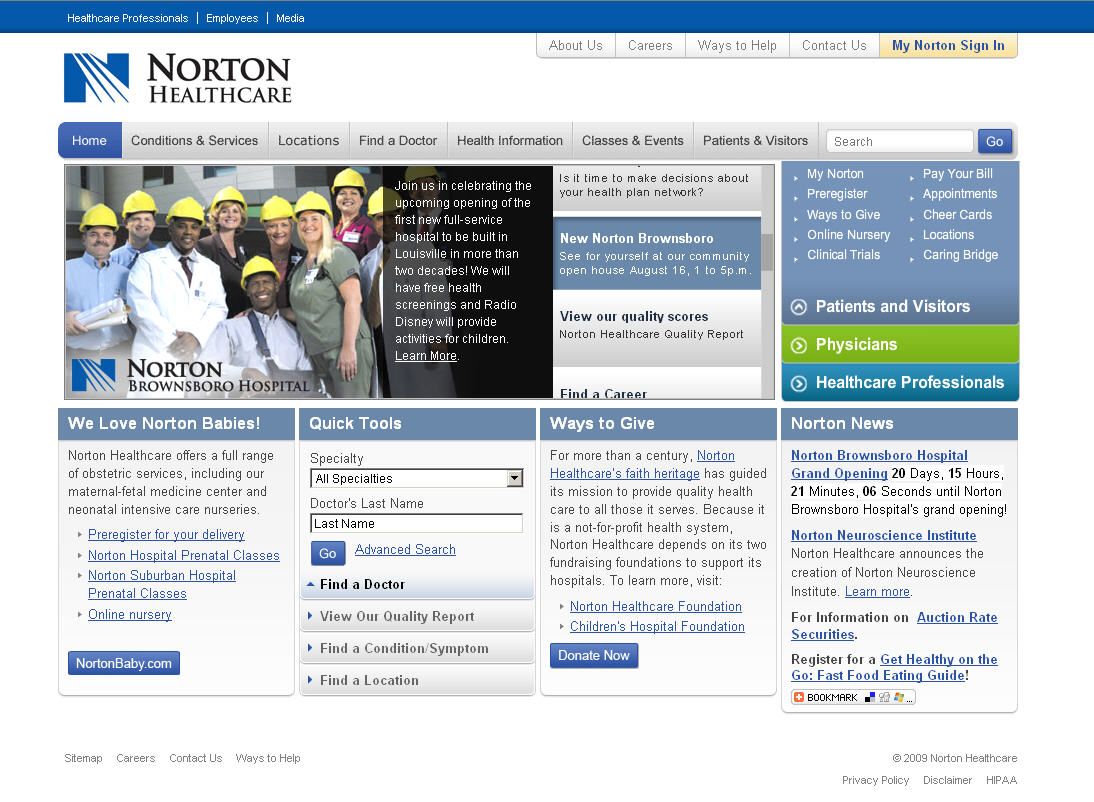
Task: Click the Online nursery link under Babies
Action: coord(130,615)
